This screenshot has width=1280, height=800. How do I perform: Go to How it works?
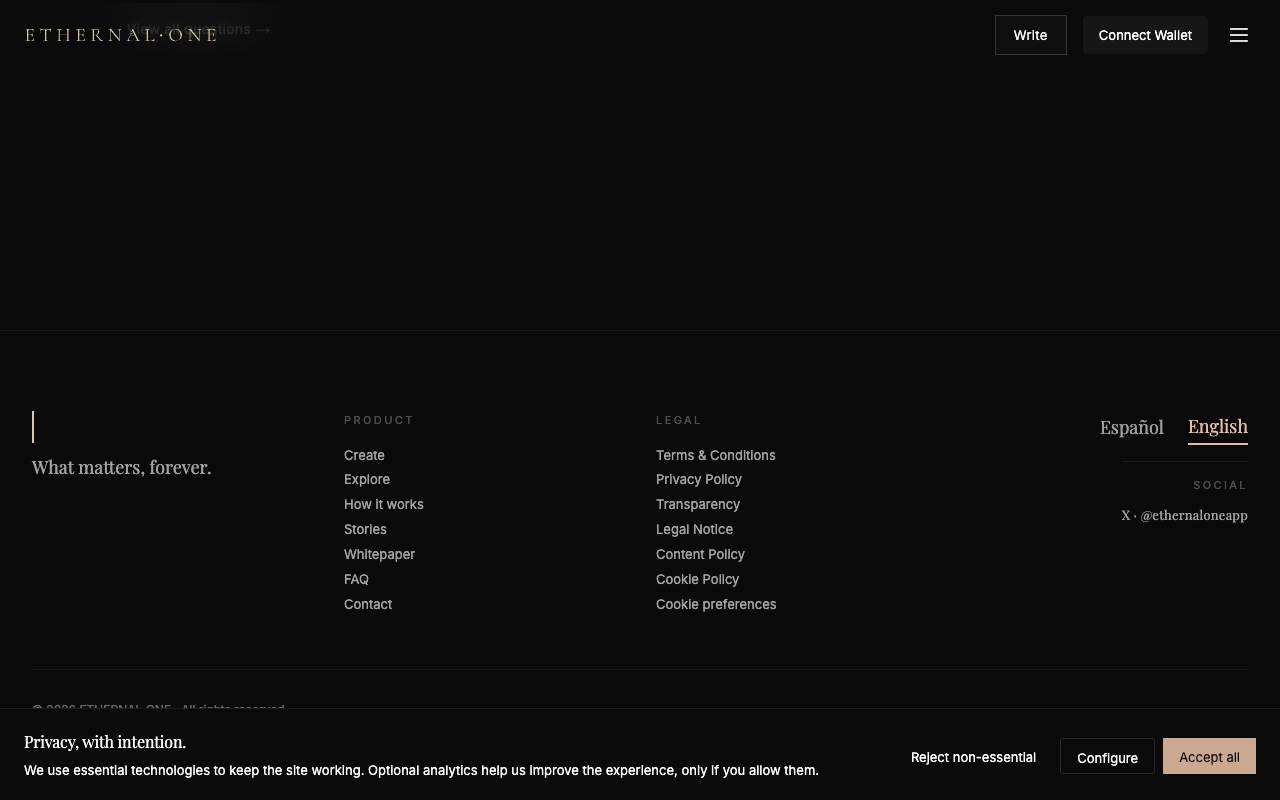384,504
